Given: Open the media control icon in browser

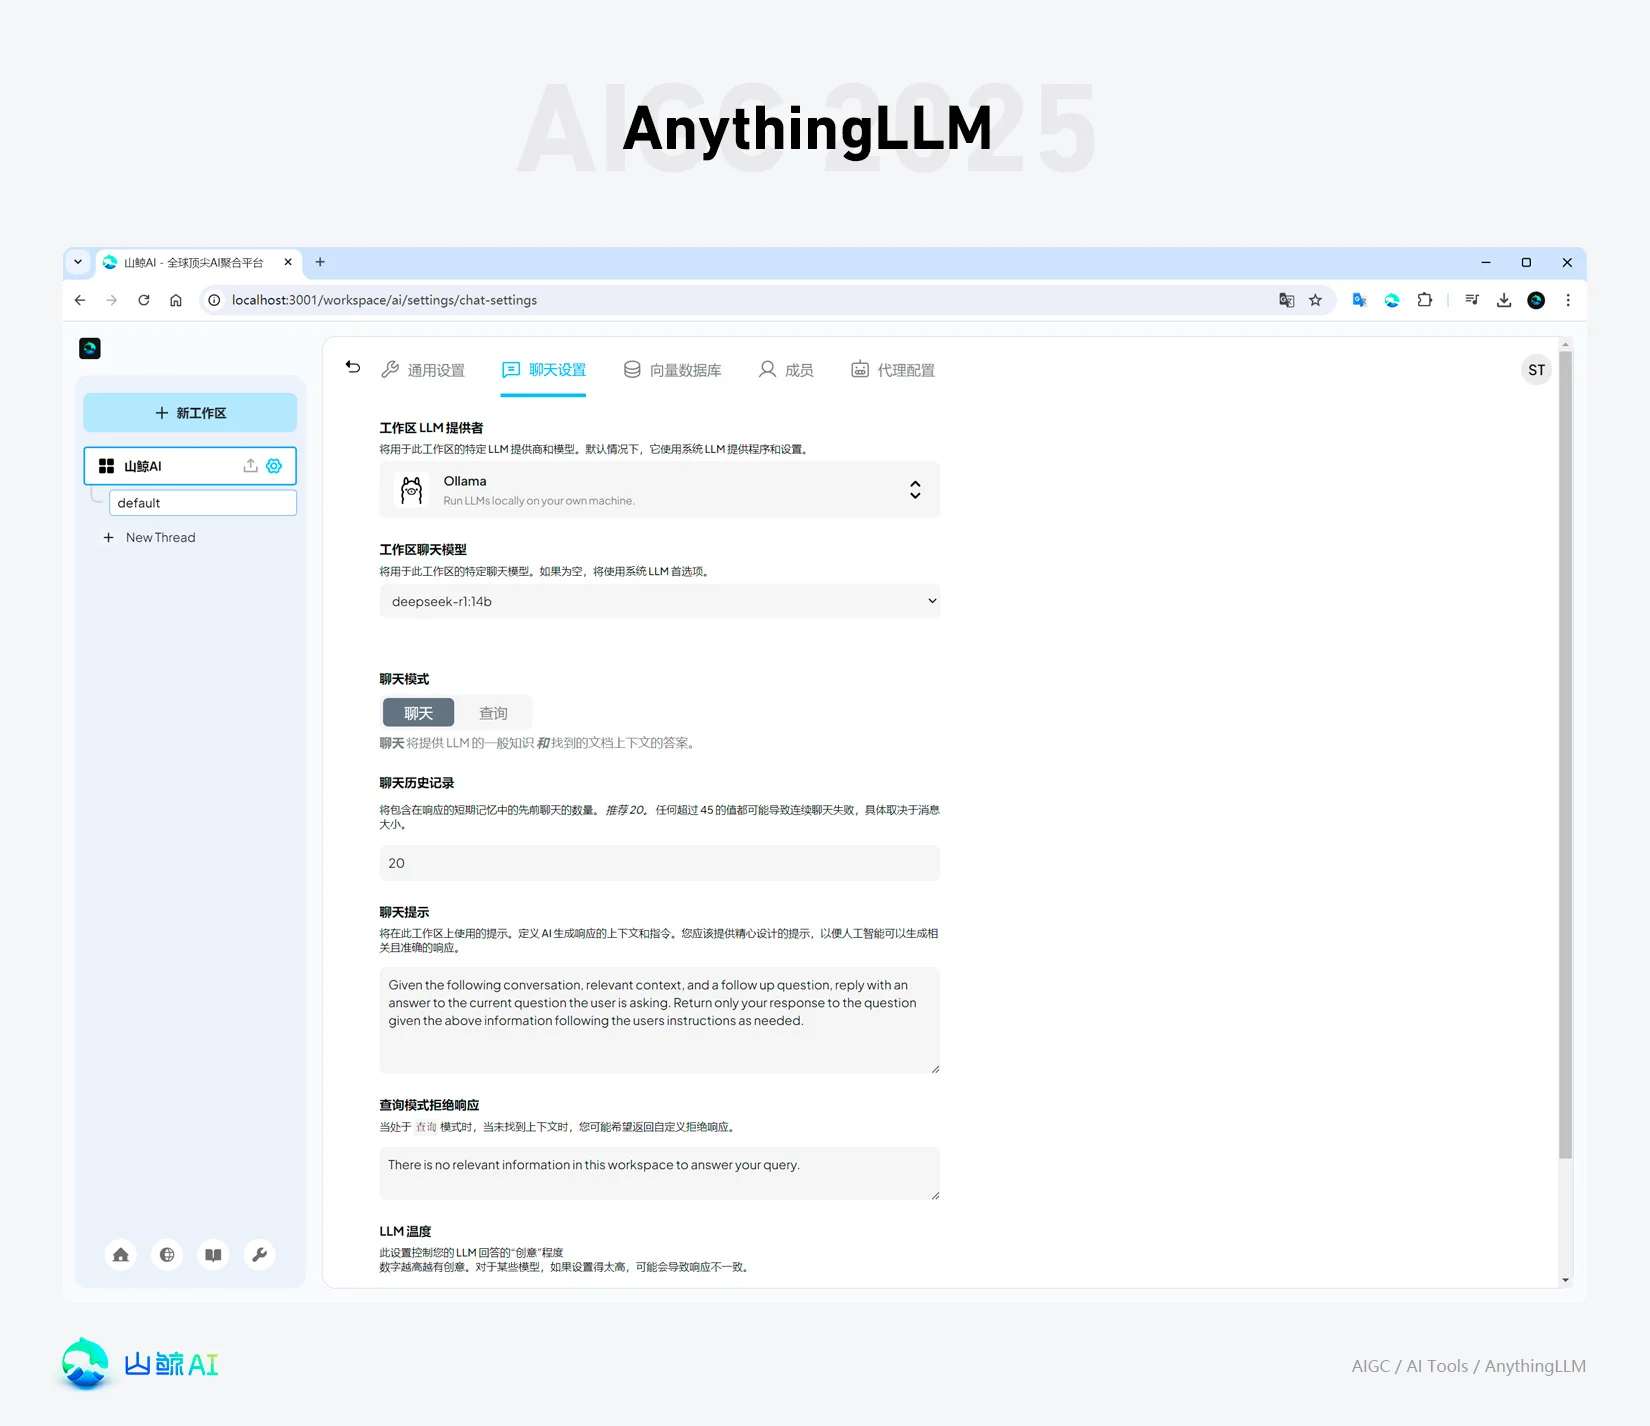Looking at the screenshot, I should pos(1472,300).
